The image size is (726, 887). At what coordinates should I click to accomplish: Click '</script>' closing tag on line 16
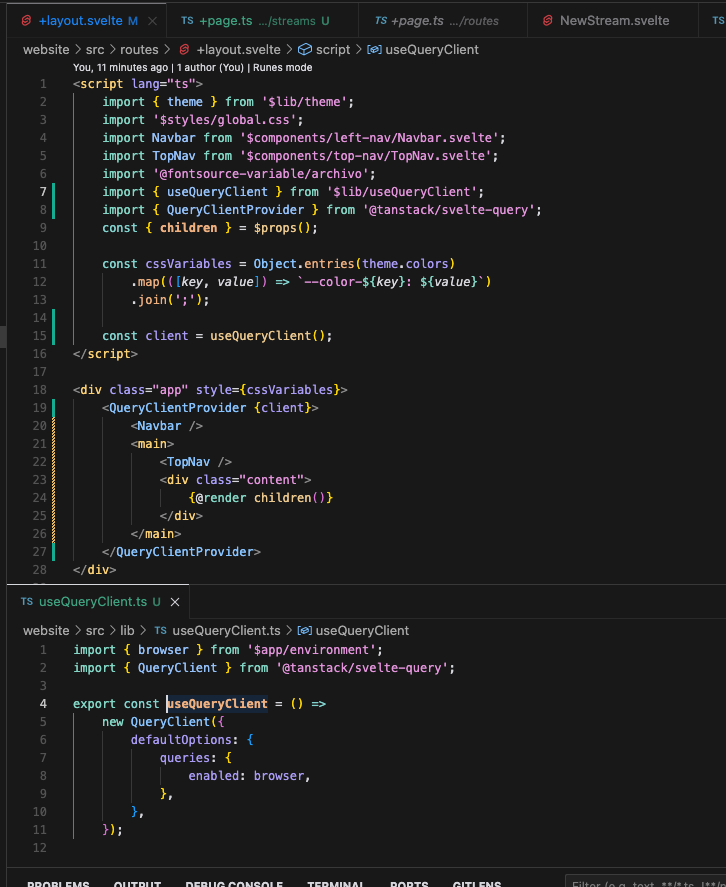click(x=105, y=354)
